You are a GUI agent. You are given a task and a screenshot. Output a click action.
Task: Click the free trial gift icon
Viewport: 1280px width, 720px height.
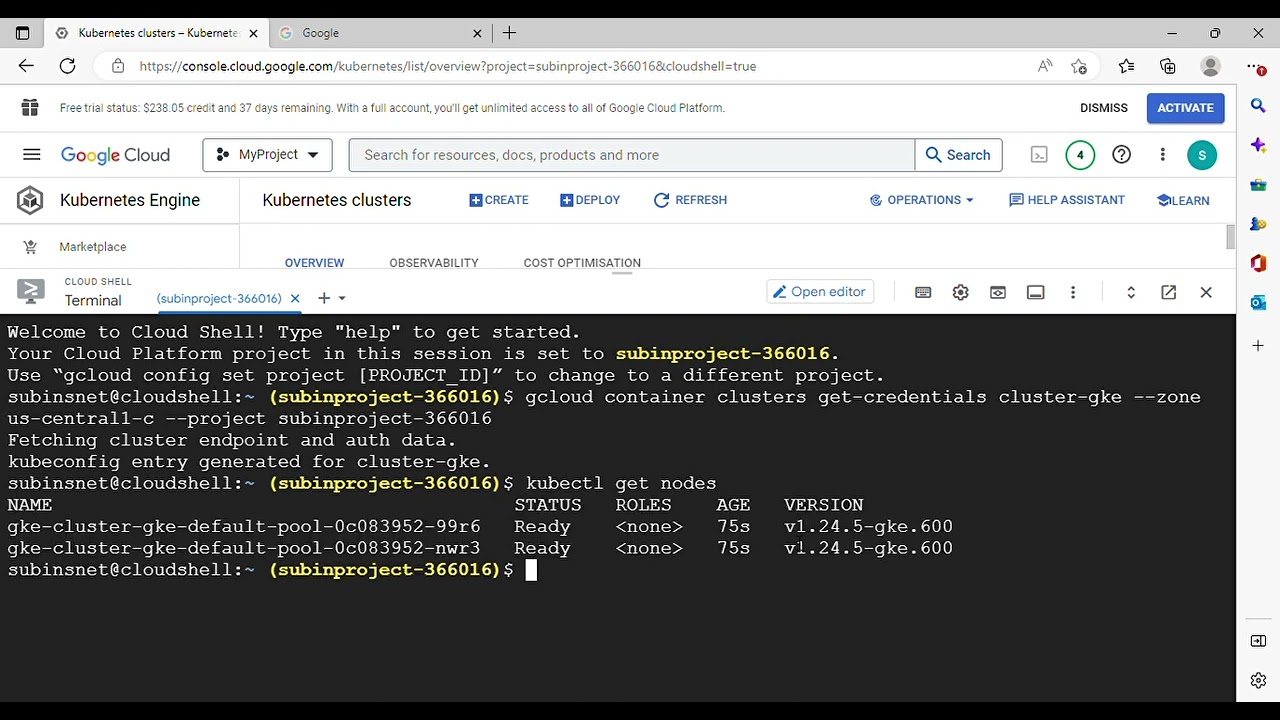tap(29, 108)
